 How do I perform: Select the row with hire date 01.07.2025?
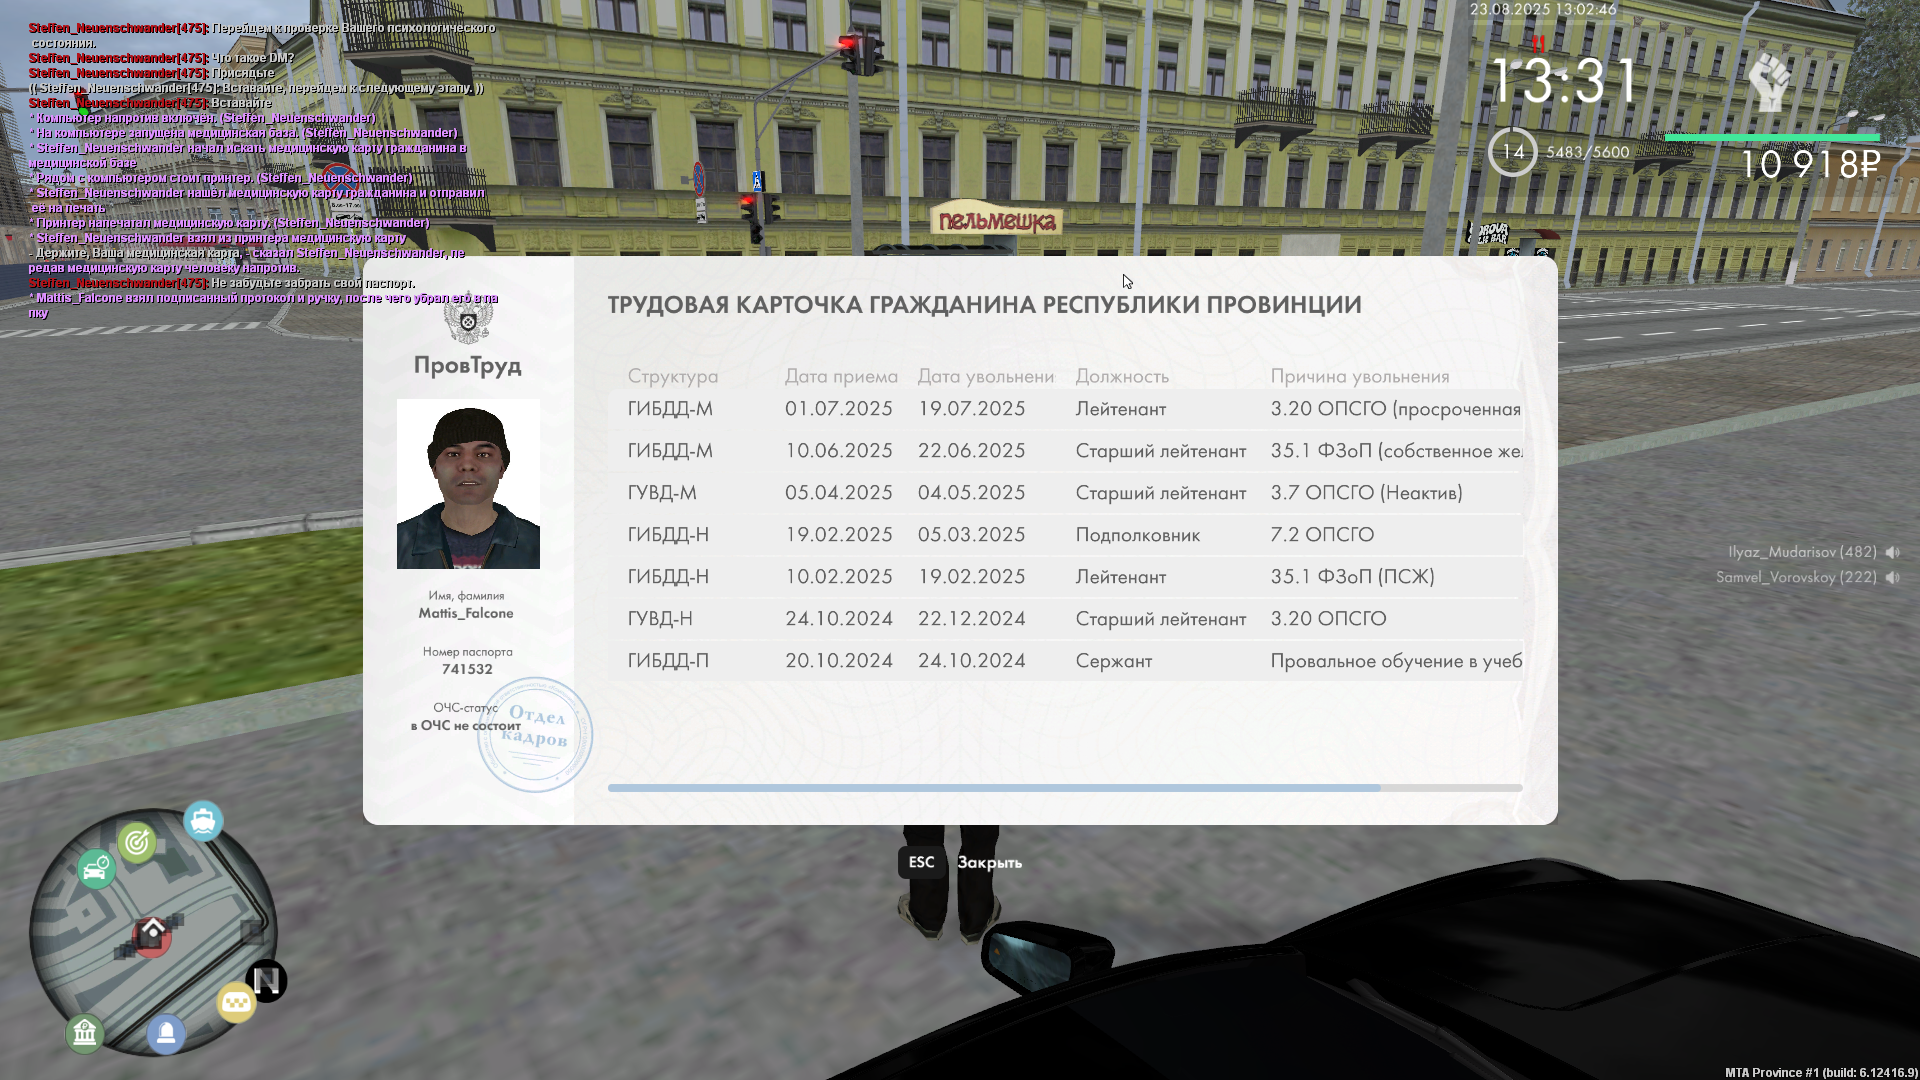pyautogui.click(x=1065, y=409)
